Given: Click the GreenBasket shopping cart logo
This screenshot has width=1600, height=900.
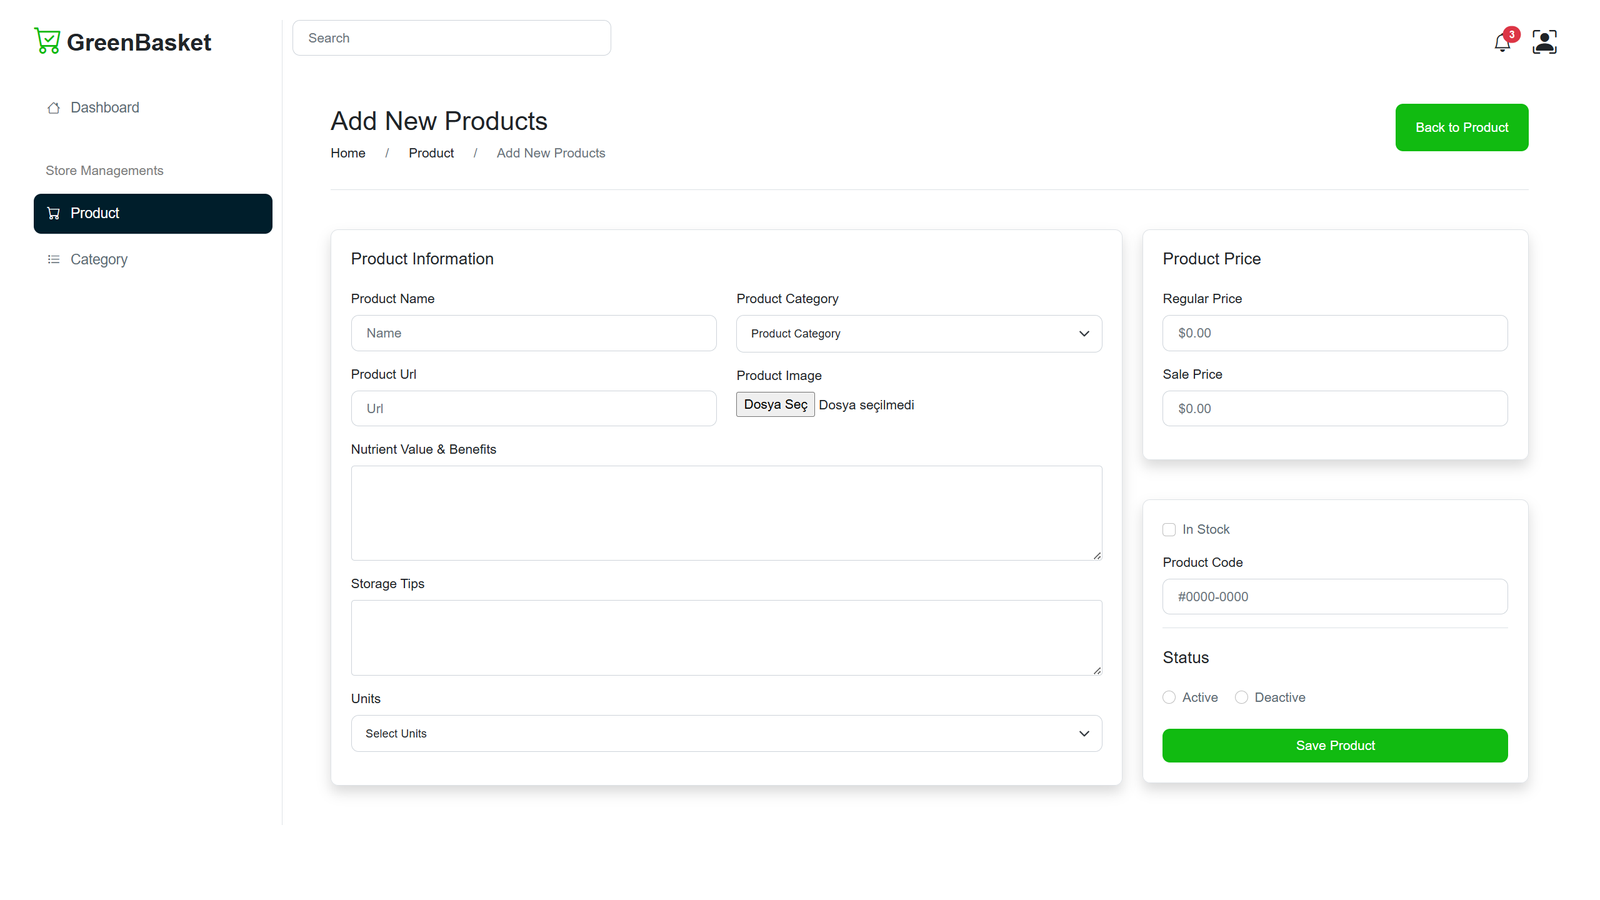Looking at the screenshot, I should coord(47,41).
